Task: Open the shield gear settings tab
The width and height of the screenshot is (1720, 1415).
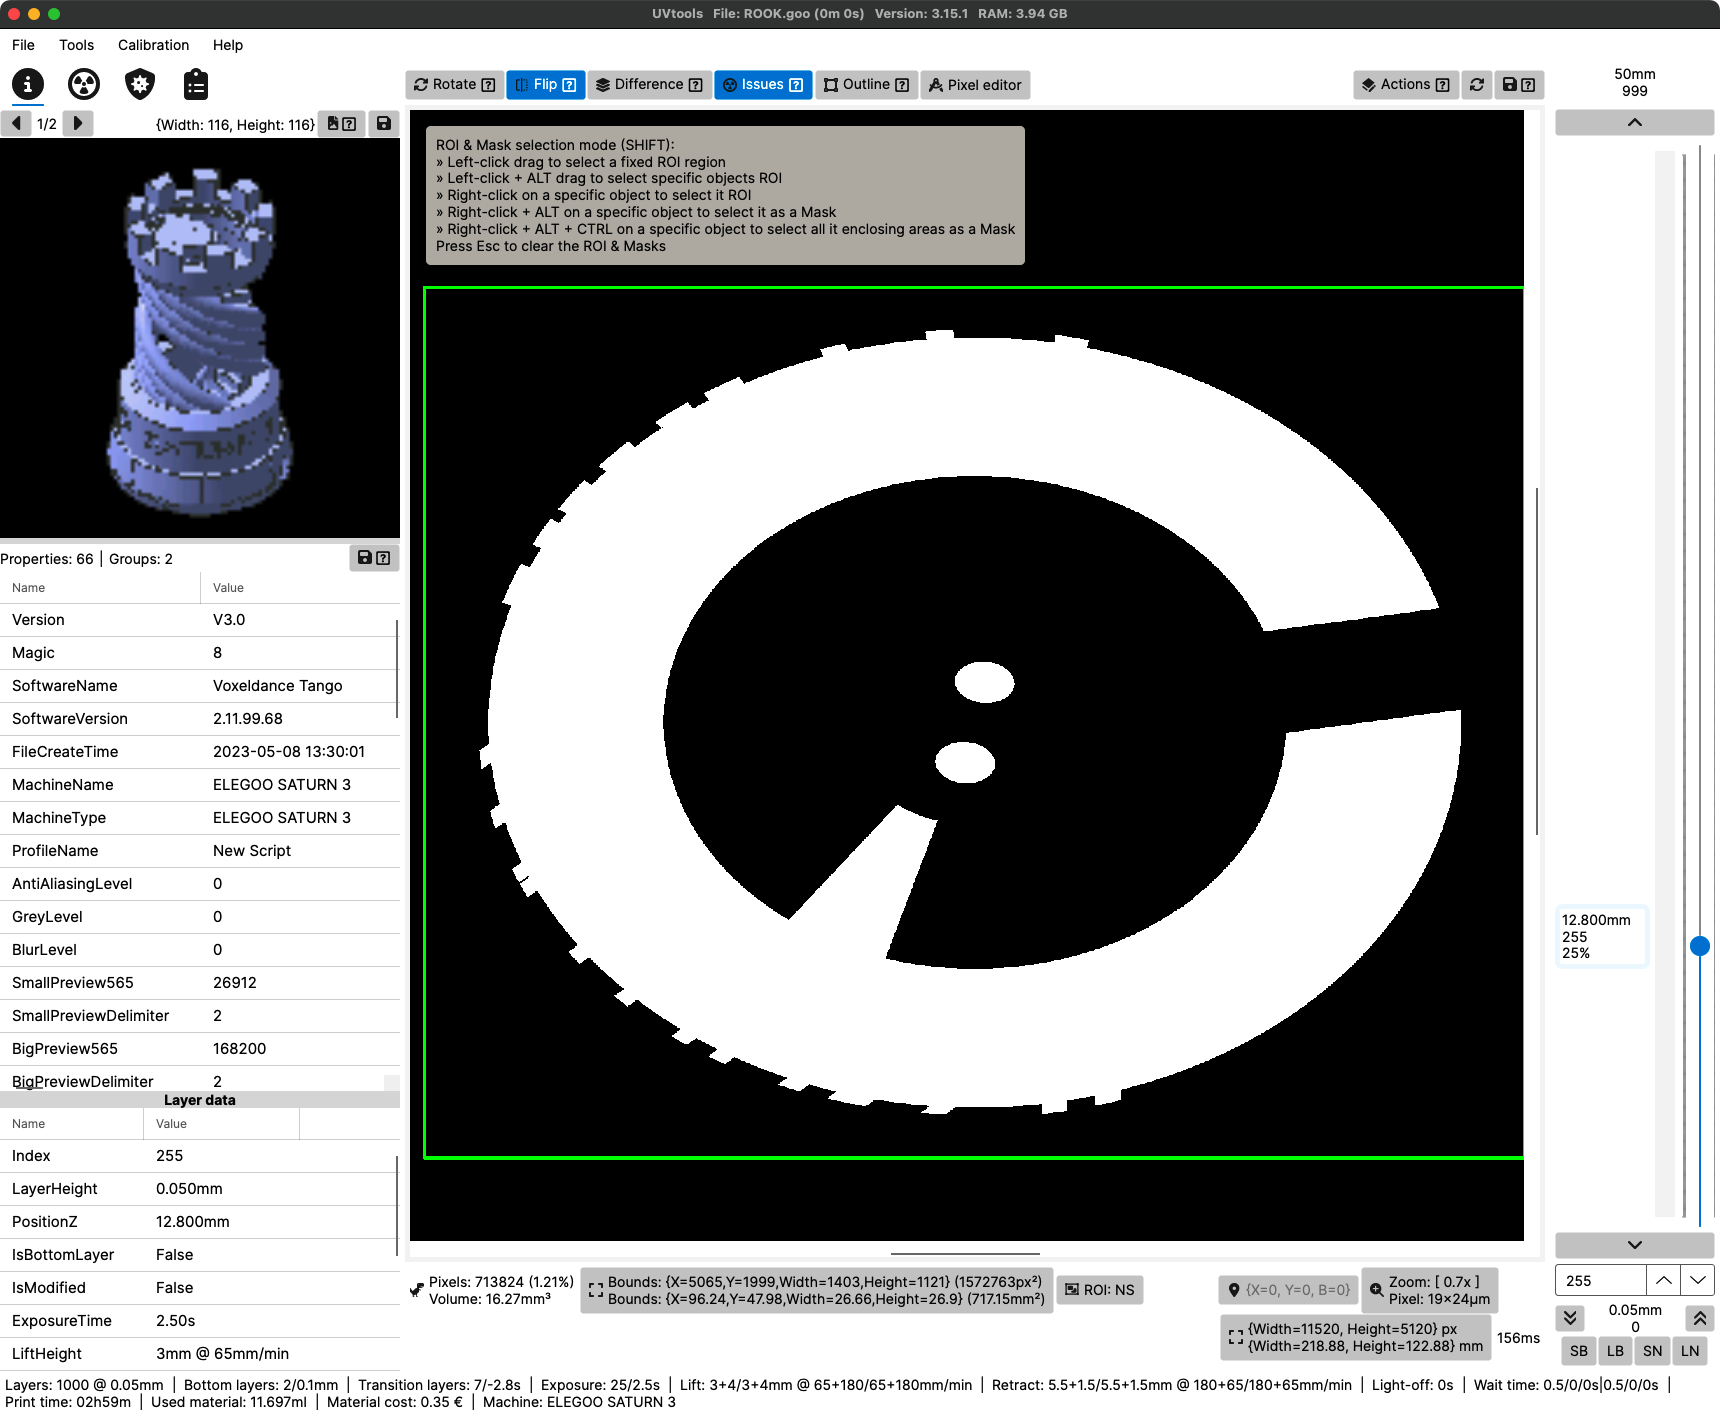Action: [x=140, y=84]
